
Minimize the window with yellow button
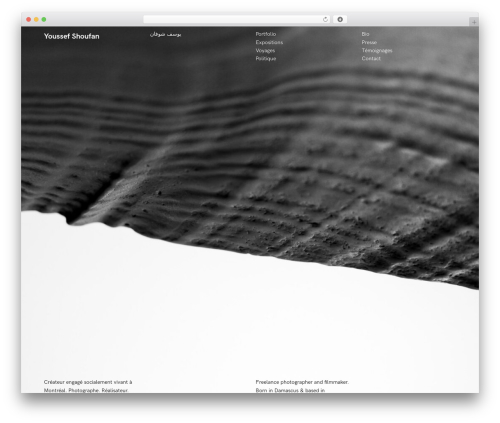tap(36, 20)
